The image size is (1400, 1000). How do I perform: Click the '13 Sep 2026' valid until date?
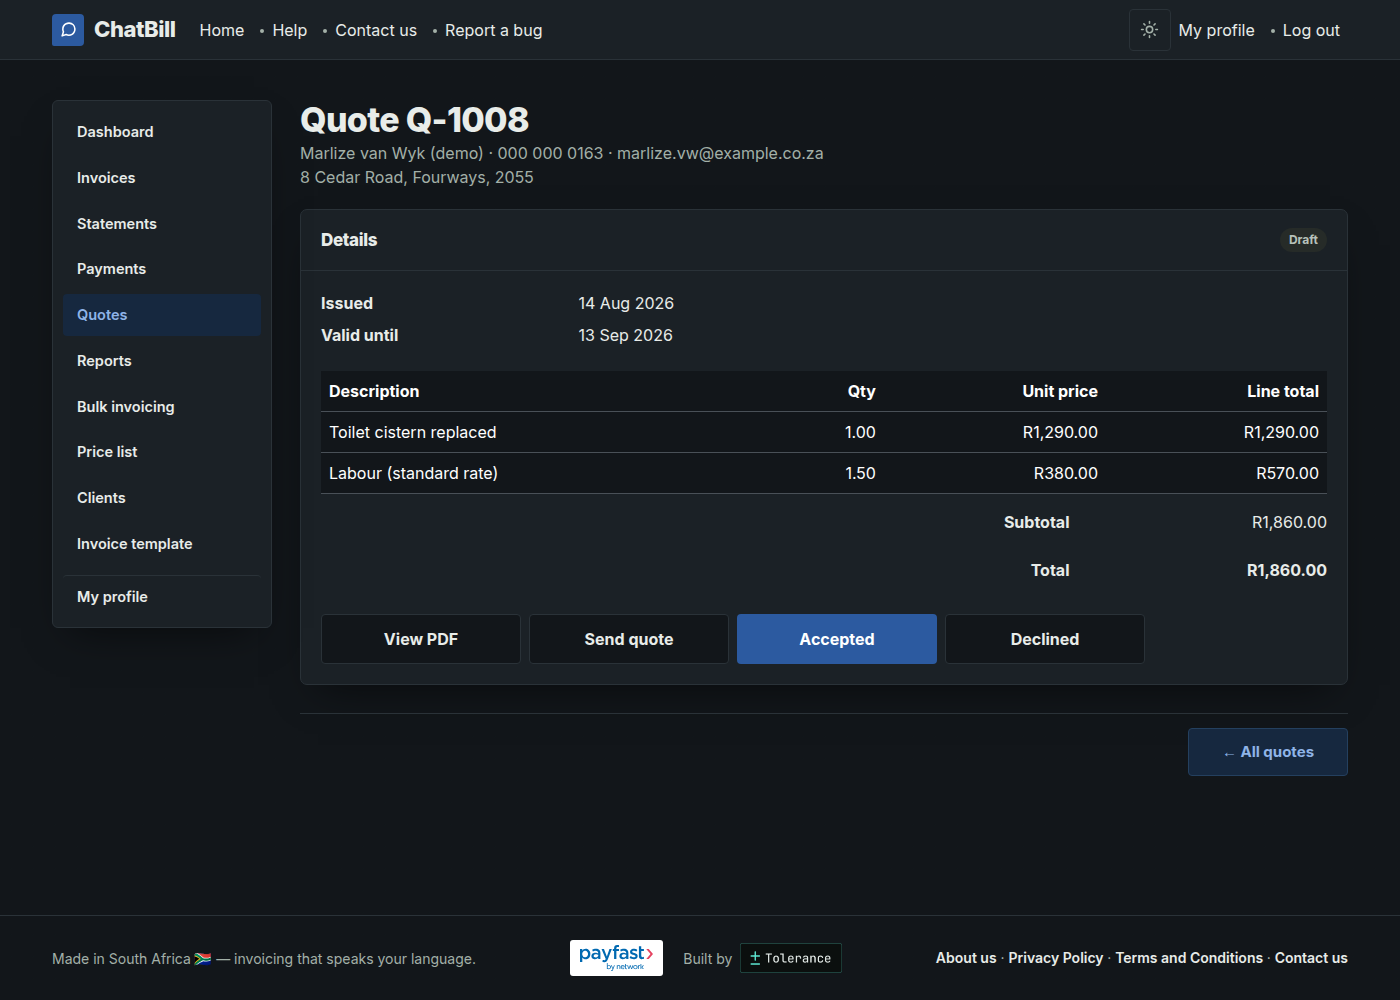pyautogui.click(x=626, y=335)
